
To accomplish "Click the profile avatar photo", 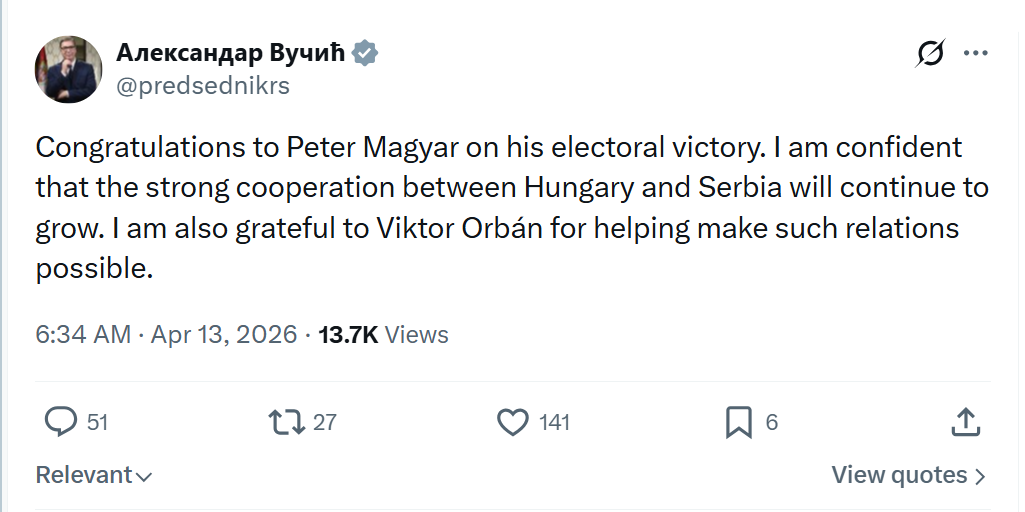I will pyautogui.click(x=69, y=69).
